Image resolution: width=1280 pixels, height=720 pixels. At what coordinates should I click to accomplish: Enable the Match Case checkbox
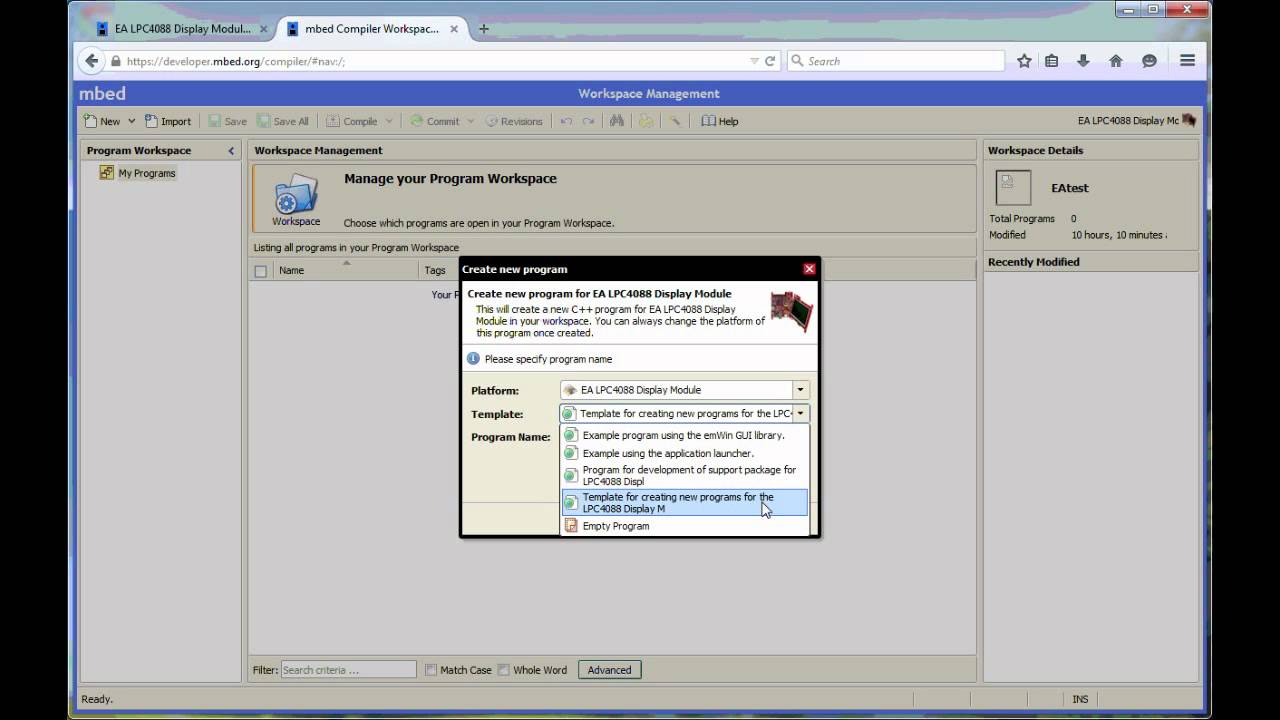pyautogui.click(x=431, y=670)
